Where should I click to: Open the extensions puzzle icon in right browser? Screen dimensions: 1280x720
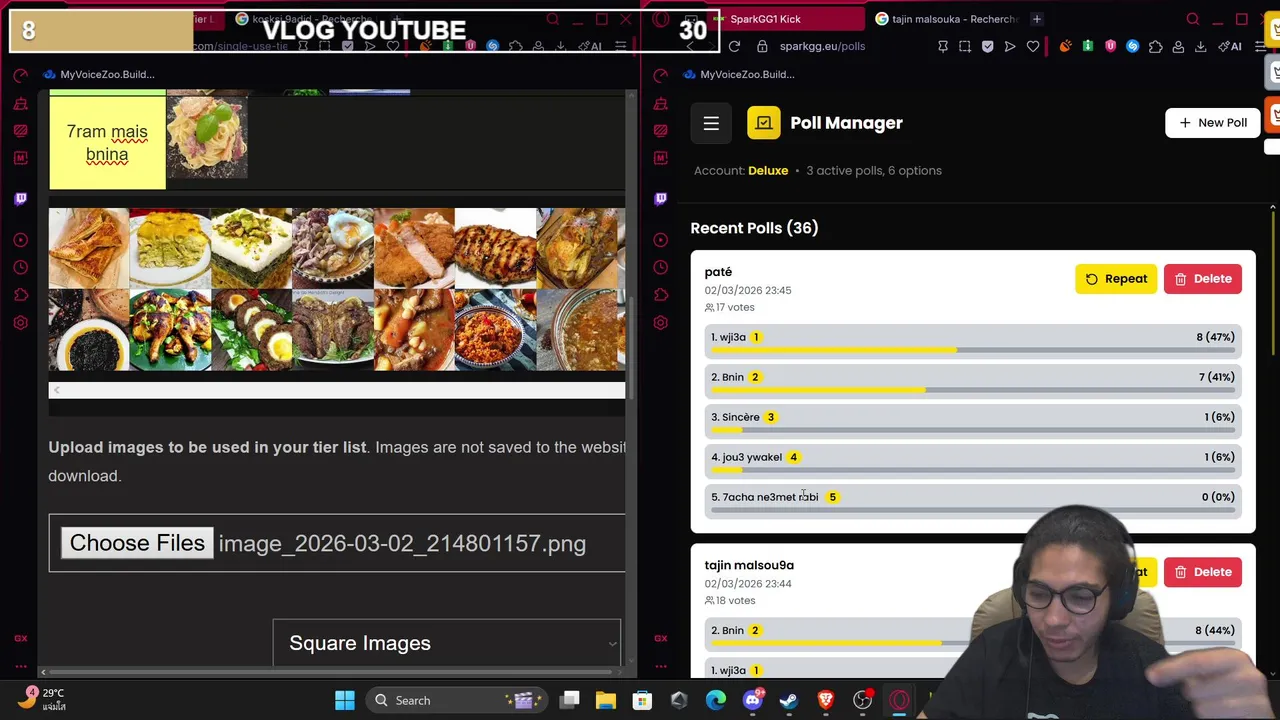[1155, 46]
